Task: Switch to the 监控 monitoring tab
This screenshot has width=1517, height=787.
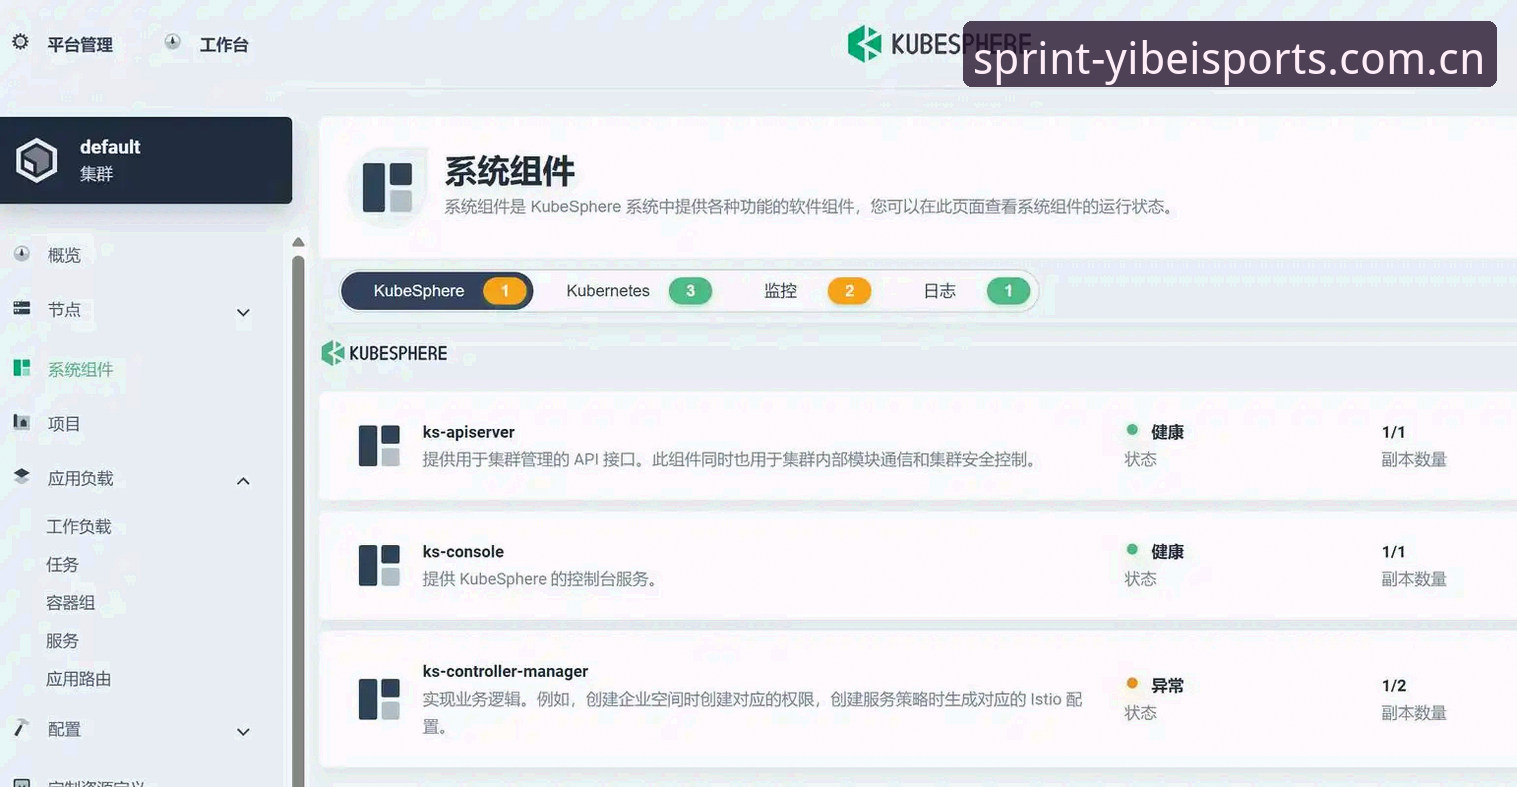Action: (817, 291)
